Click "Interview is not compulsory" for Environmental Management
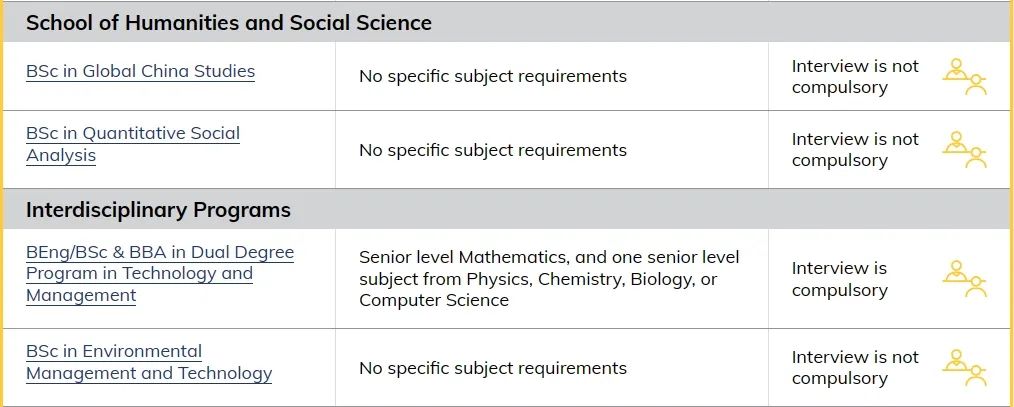The height and width of the screenshot is (407, 1014). point(855,368)
